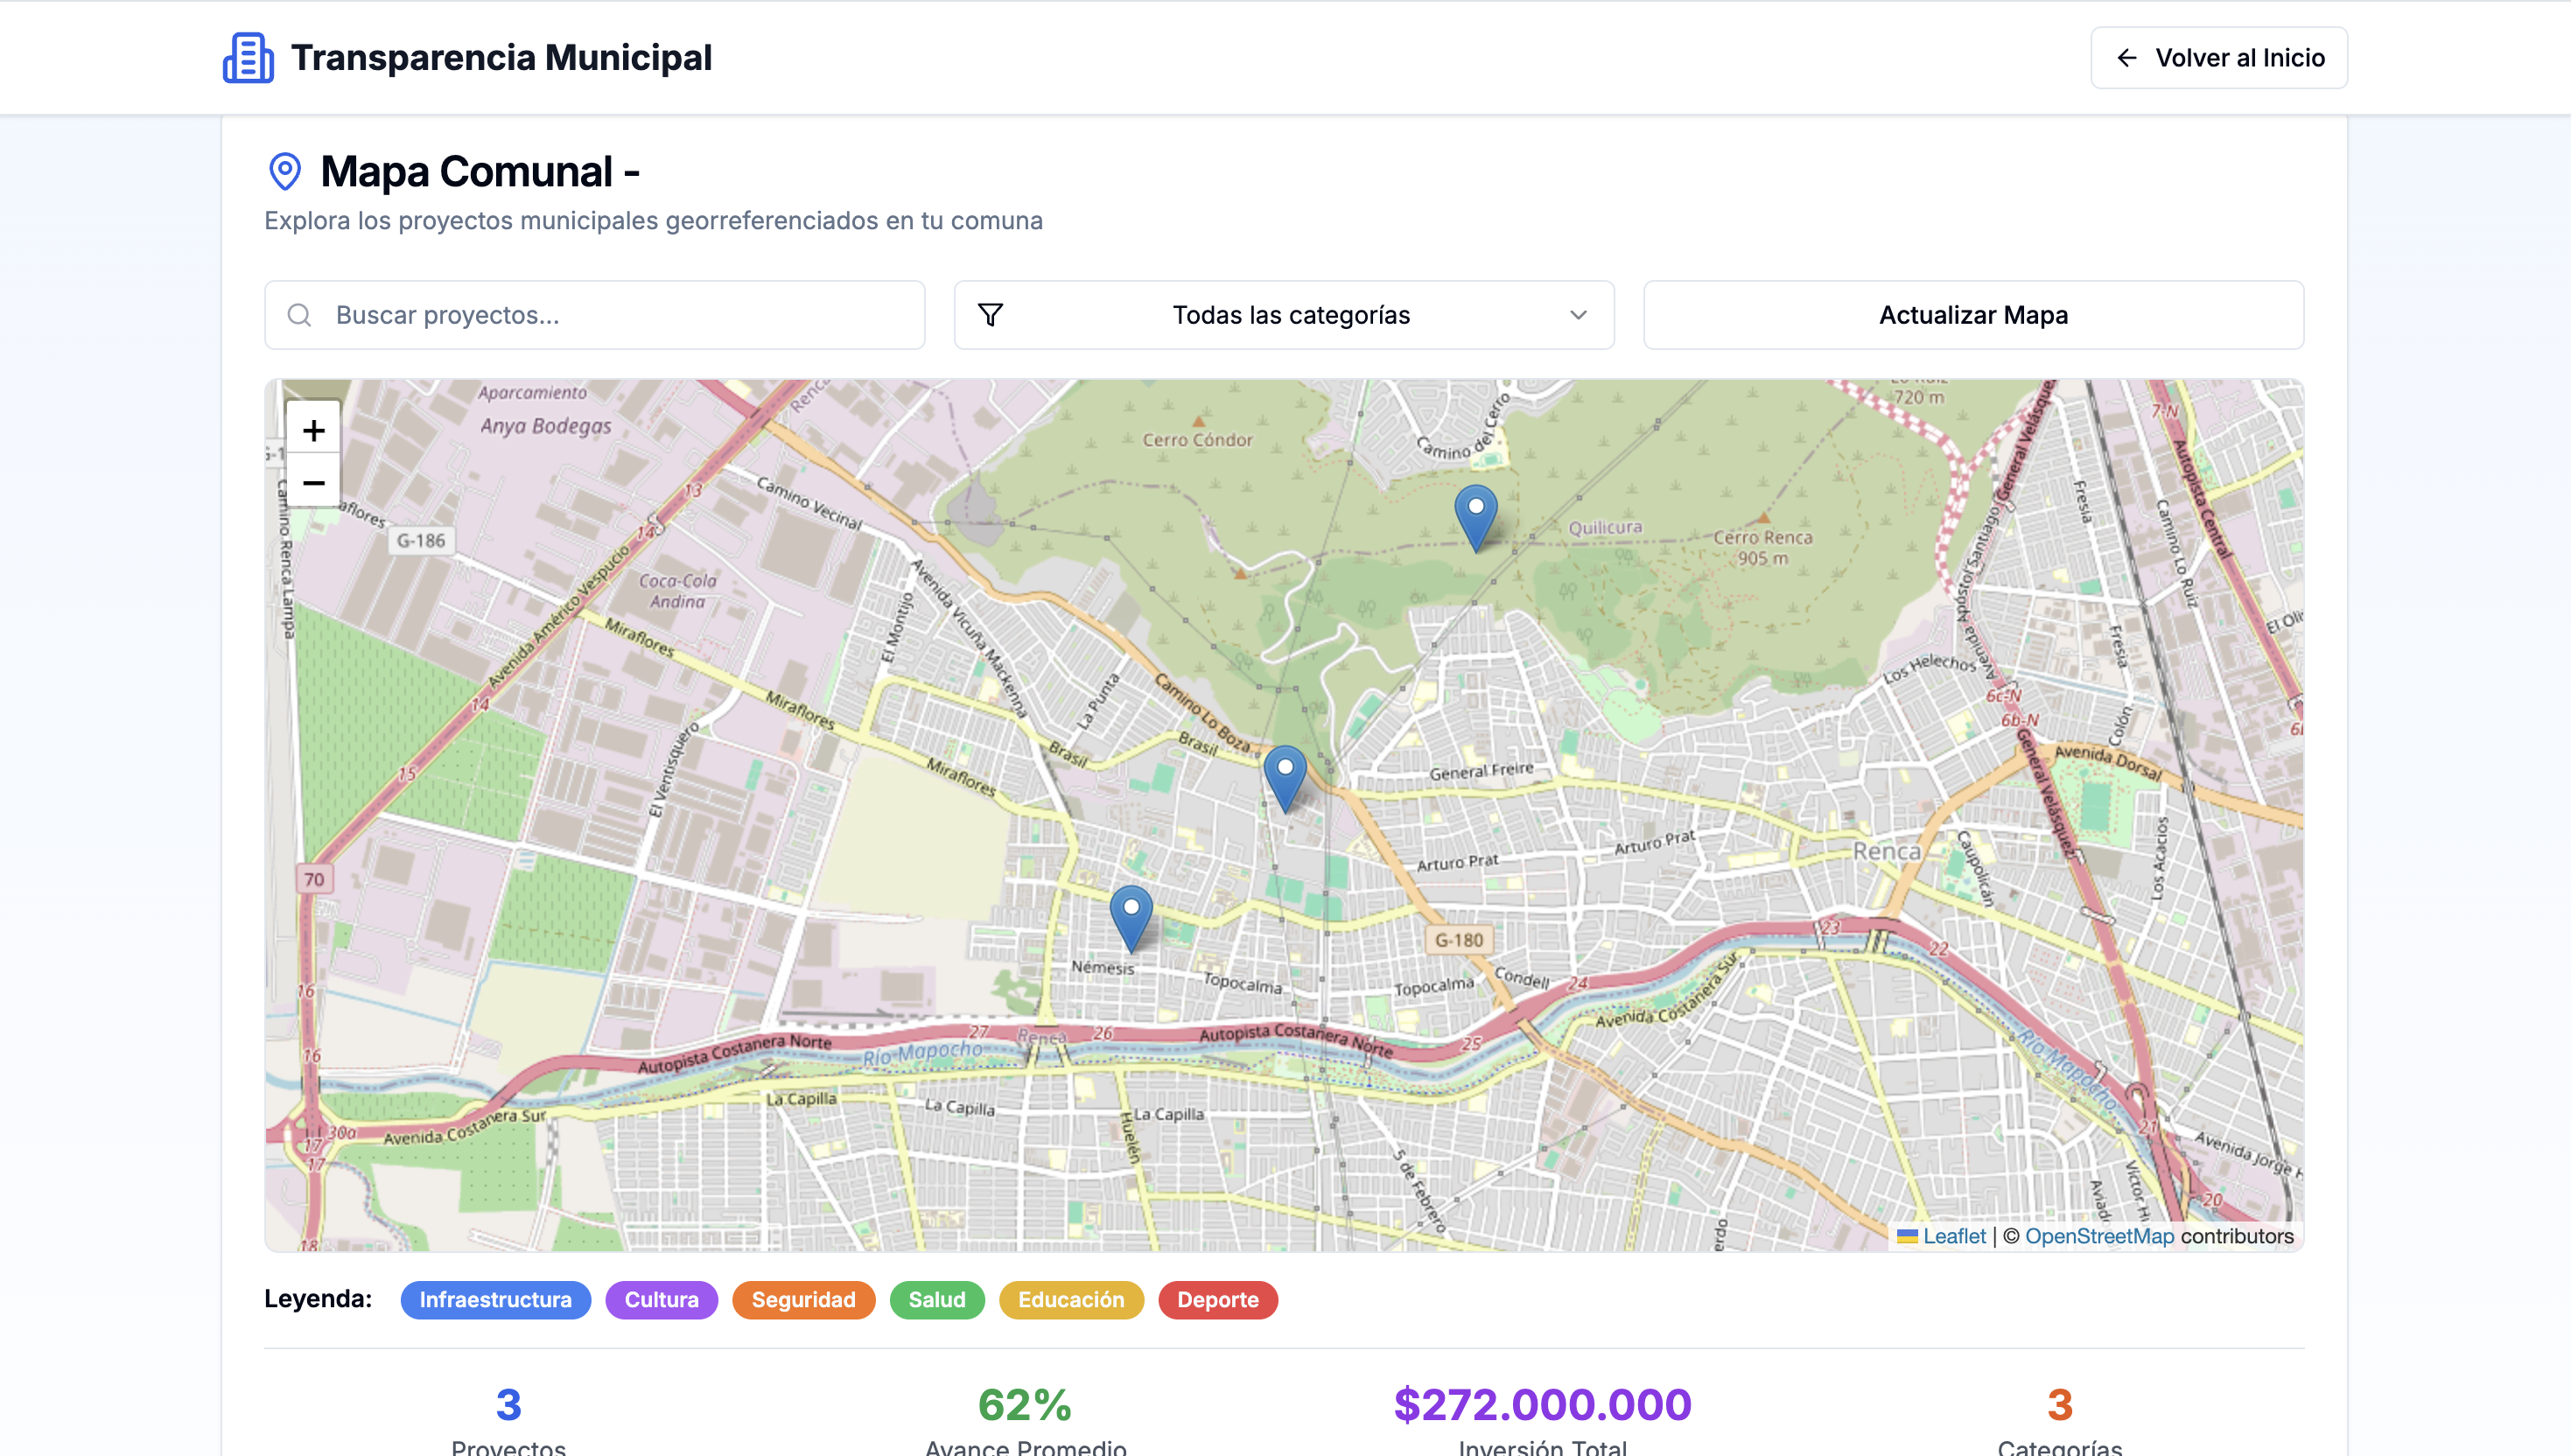2571x1456 pixels.
Task: Click the Transparencia Municipal building logo icon
Action: (x=248, y=58)
